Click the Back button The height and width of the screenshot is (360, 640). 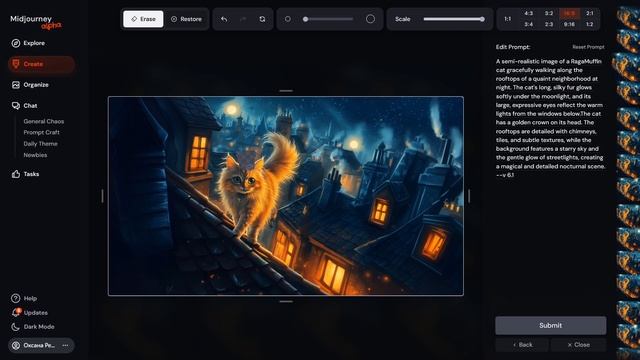(522, 345)
